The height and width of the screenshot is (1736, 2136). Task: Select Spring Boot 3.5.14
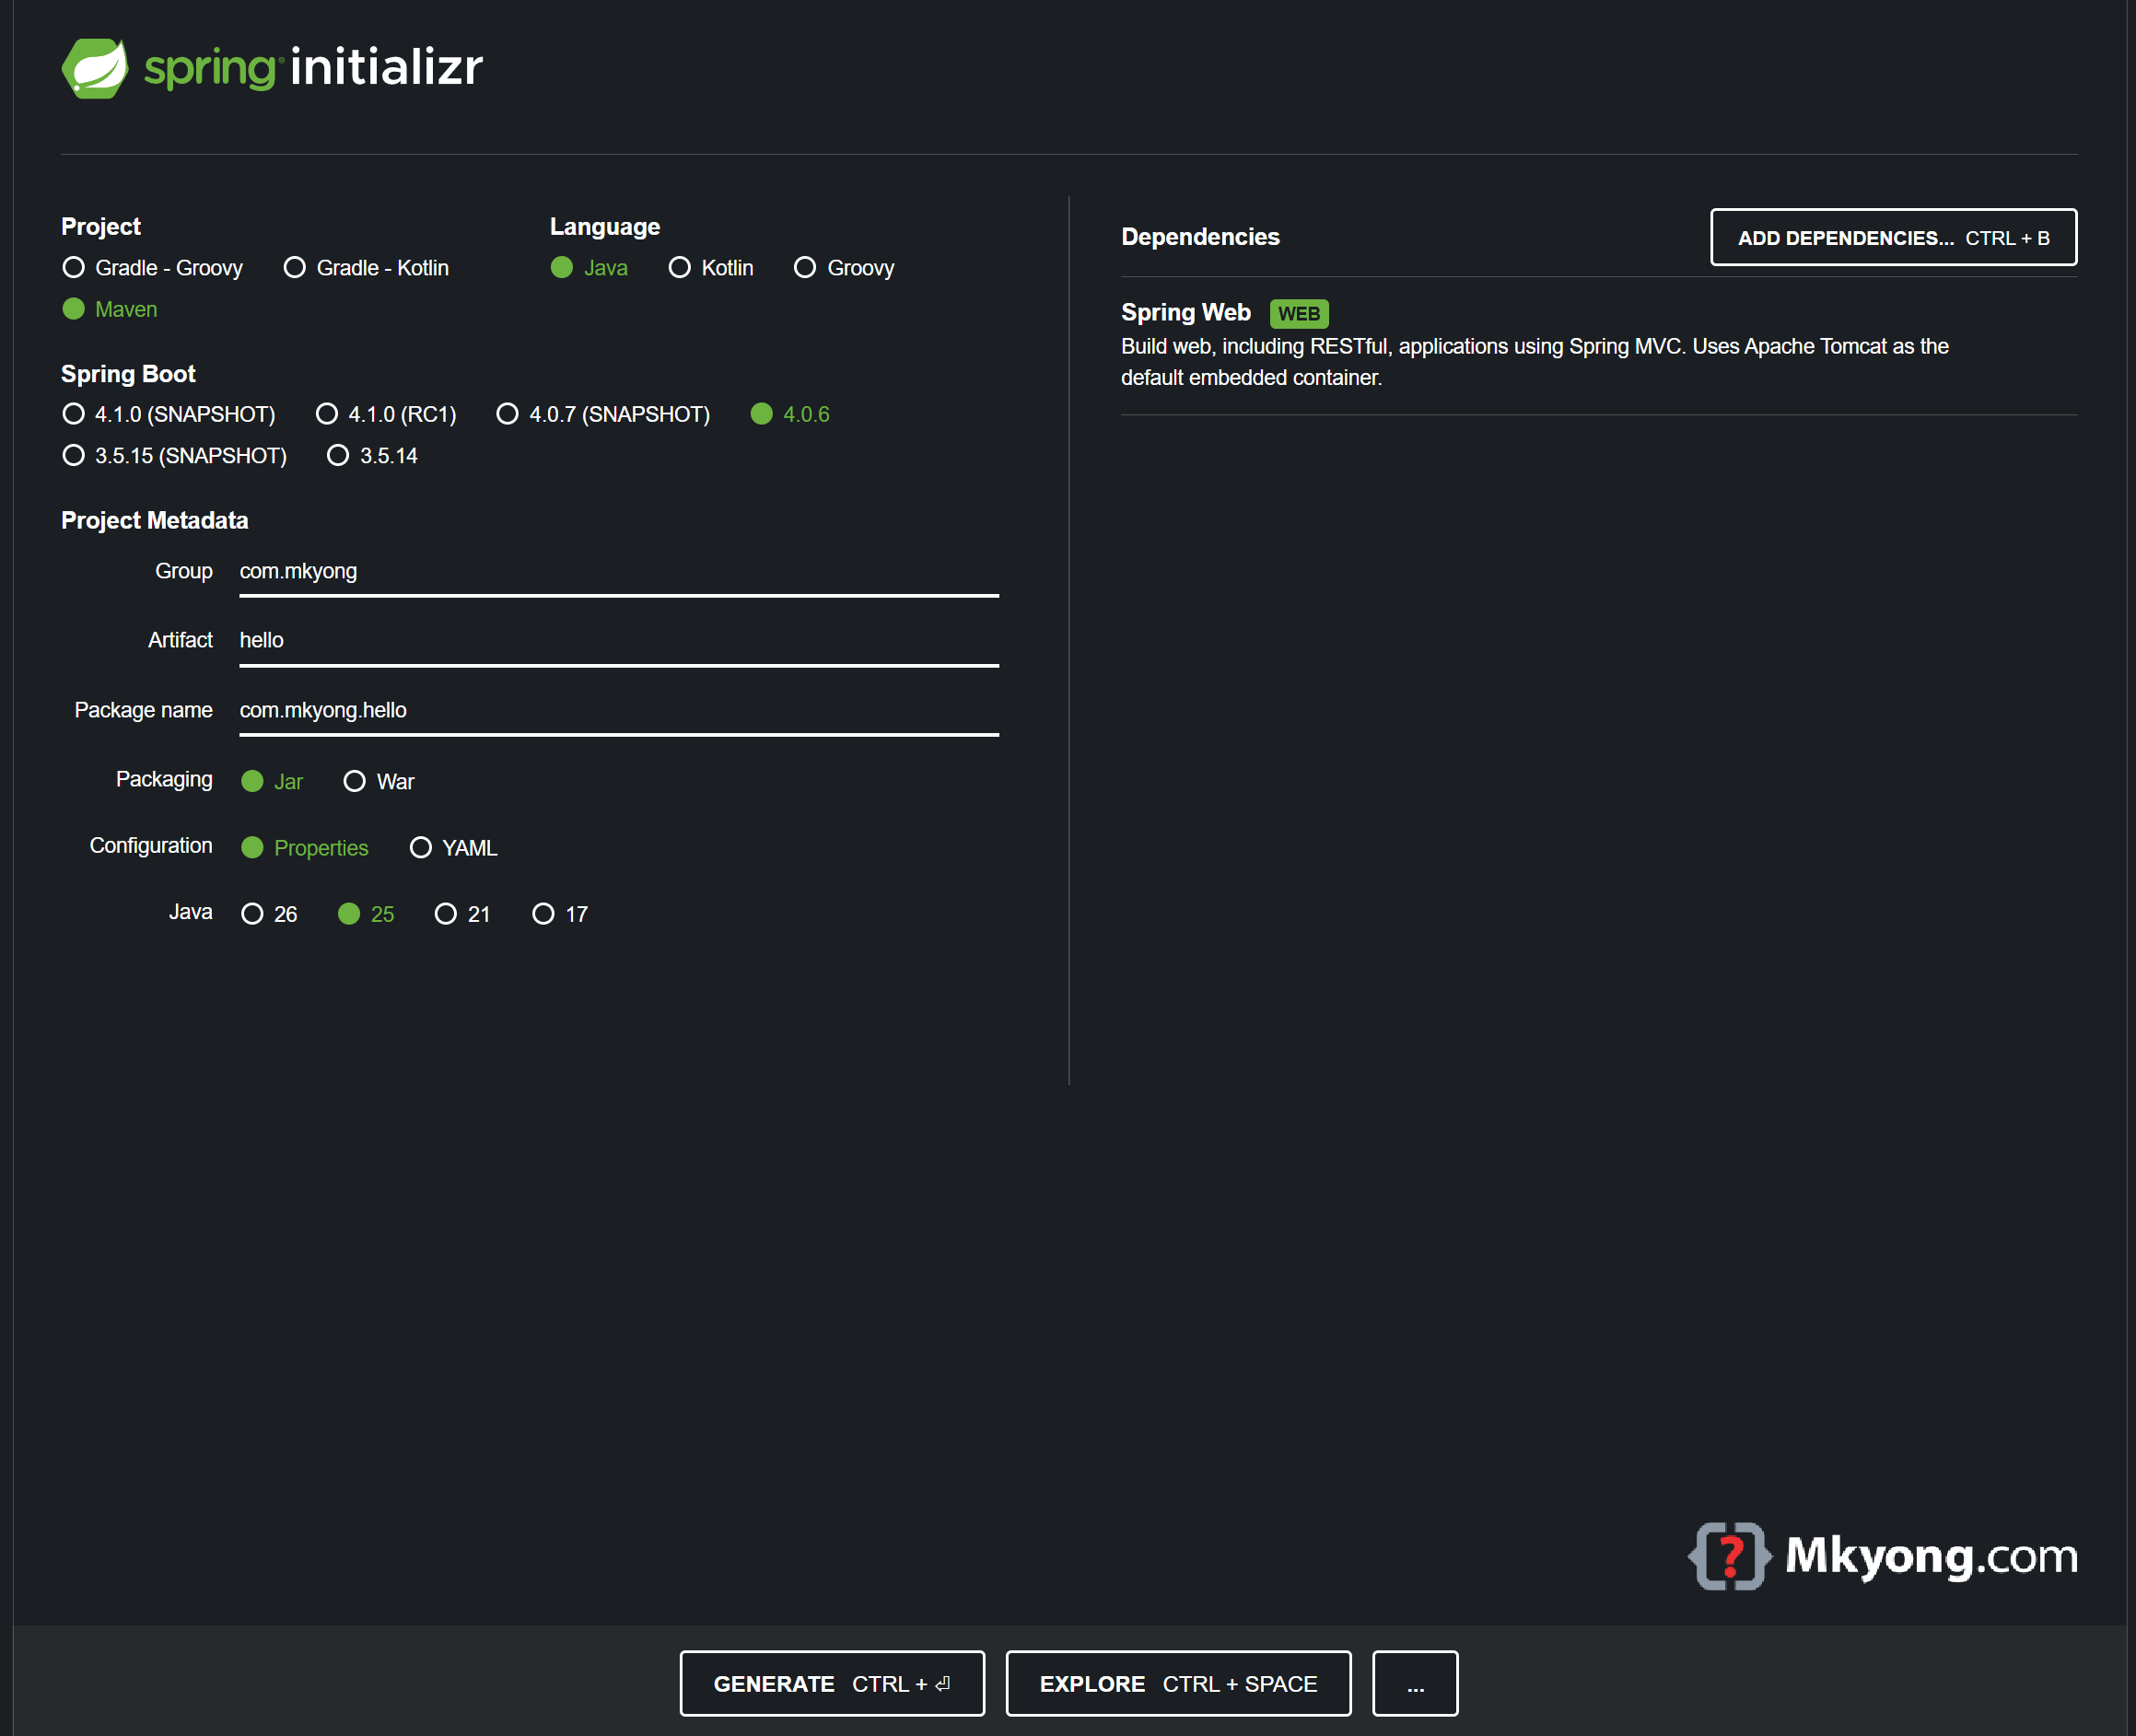coord(373,456)
